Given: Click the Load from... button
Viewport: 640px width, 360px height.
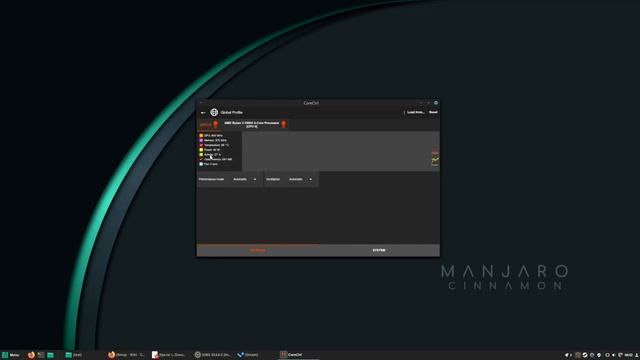Looking at the screenshot, I should coord(415,112).
